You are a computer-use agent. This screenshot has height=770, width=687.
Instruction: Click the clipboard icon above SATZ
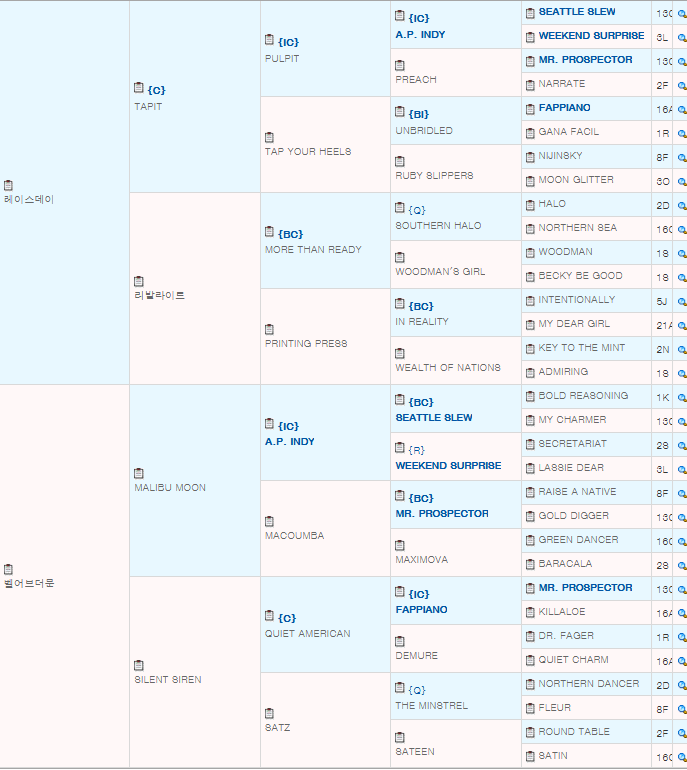point(269,714)
